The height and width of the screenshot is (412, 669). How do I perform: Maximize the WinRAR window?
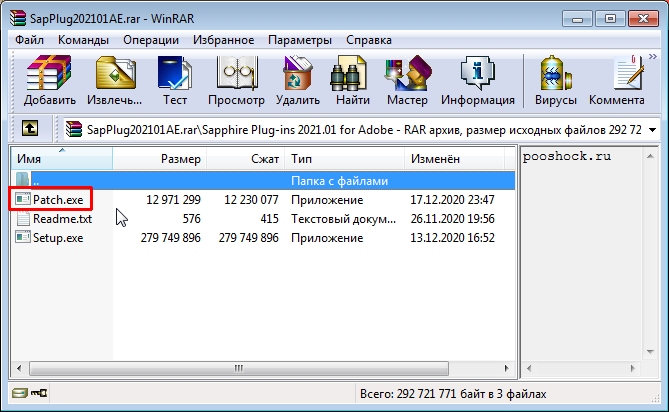[x=611, y=19]
